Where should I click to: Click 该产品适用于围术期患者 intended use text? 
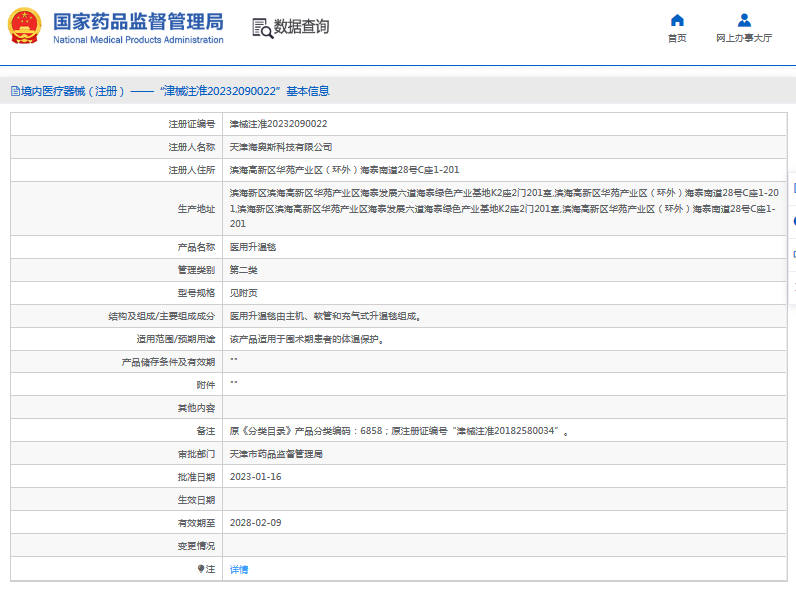pos(306,339)
